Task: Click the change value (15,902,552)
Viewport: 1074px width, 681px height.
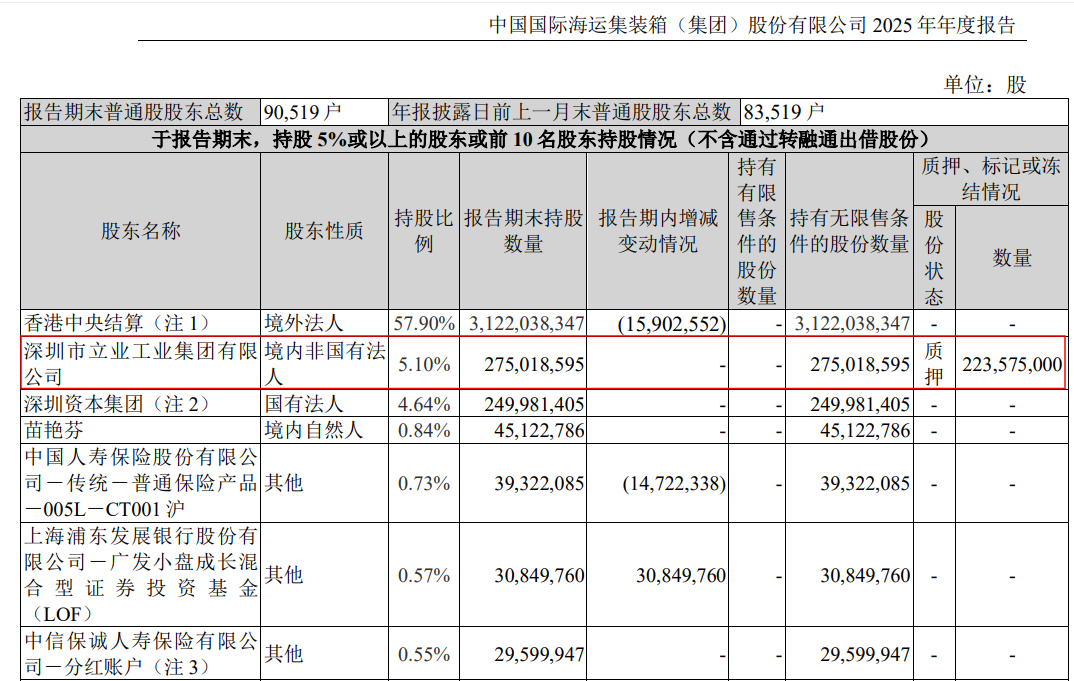Action: pos(672,323)
